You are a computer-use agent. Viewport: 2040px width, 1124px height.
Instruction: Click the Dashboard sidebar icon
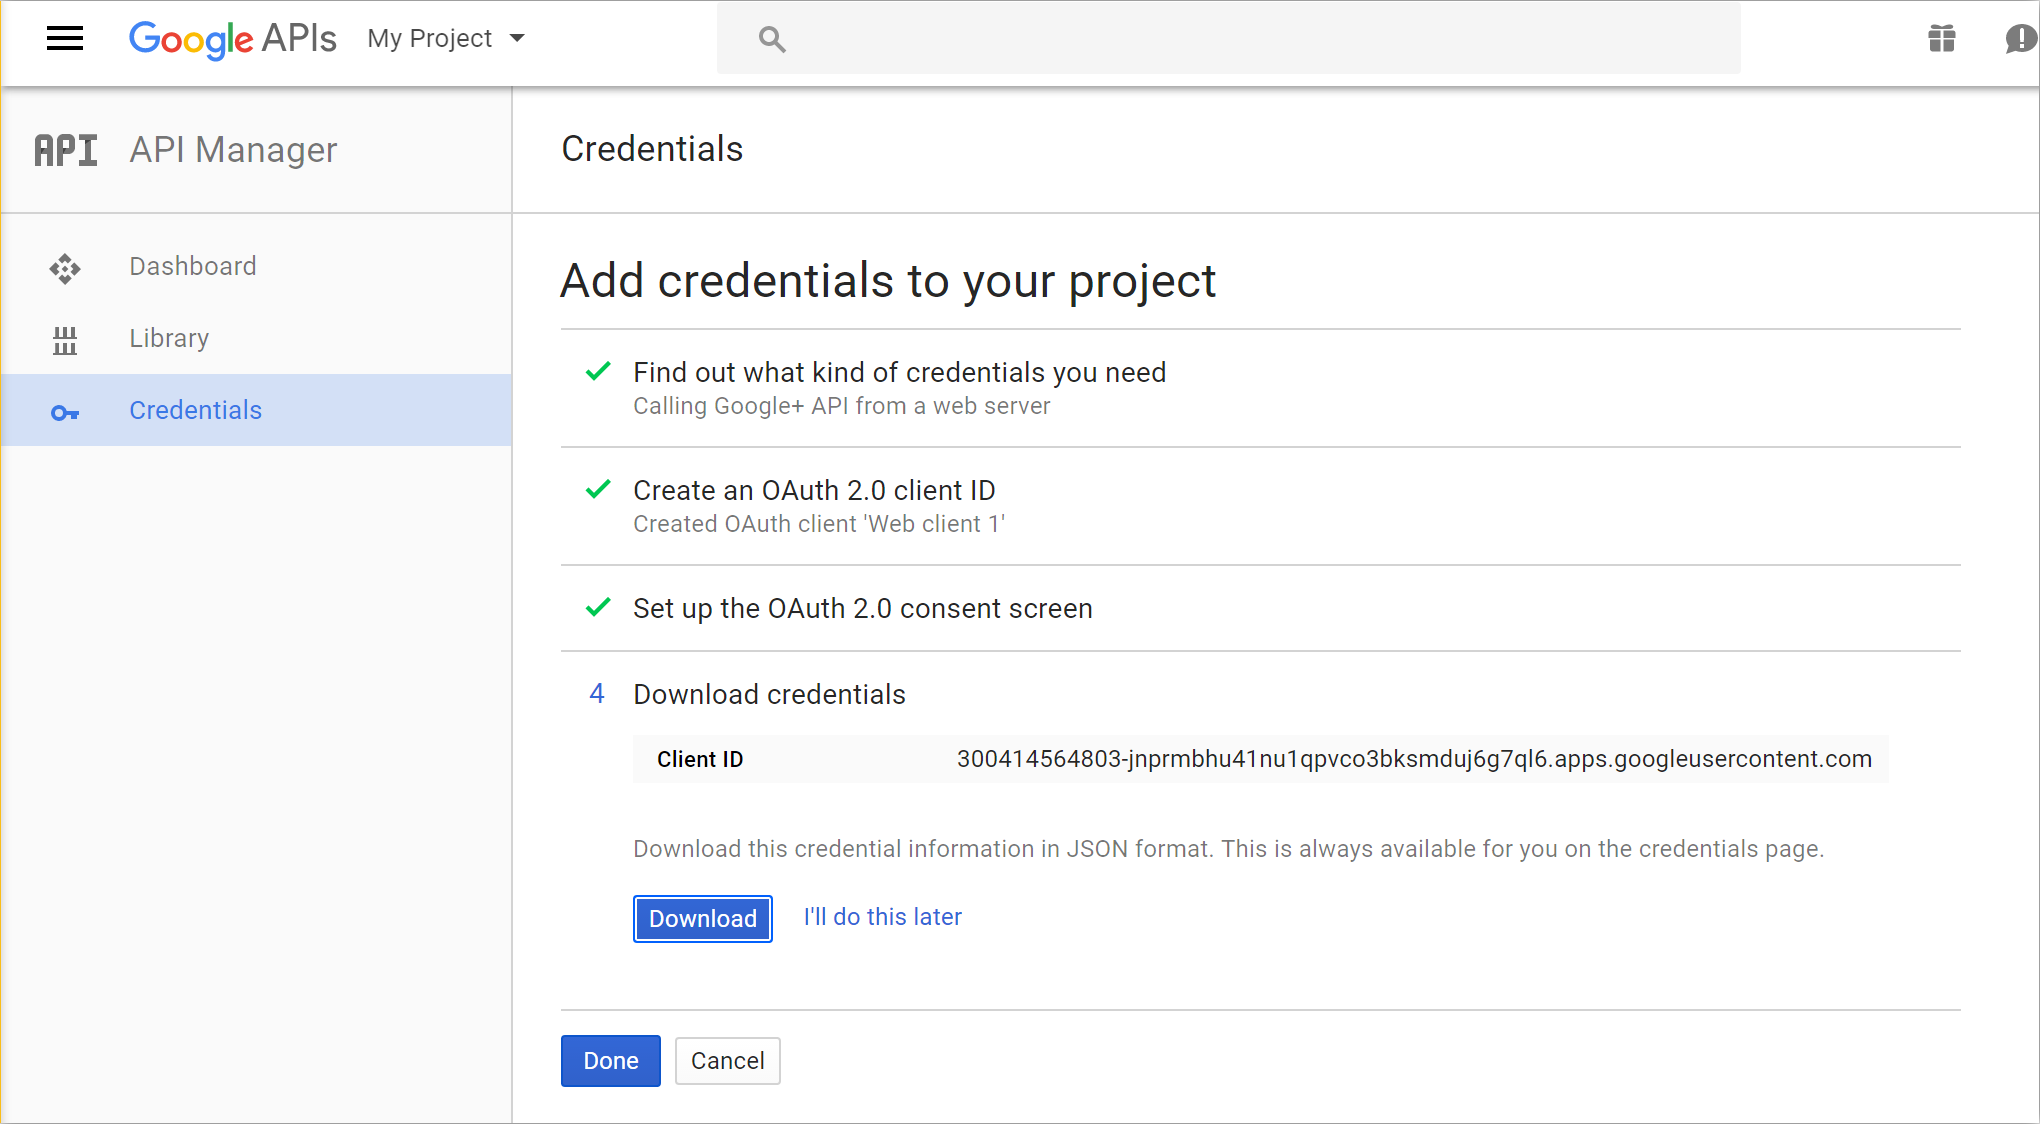[65, 268]
